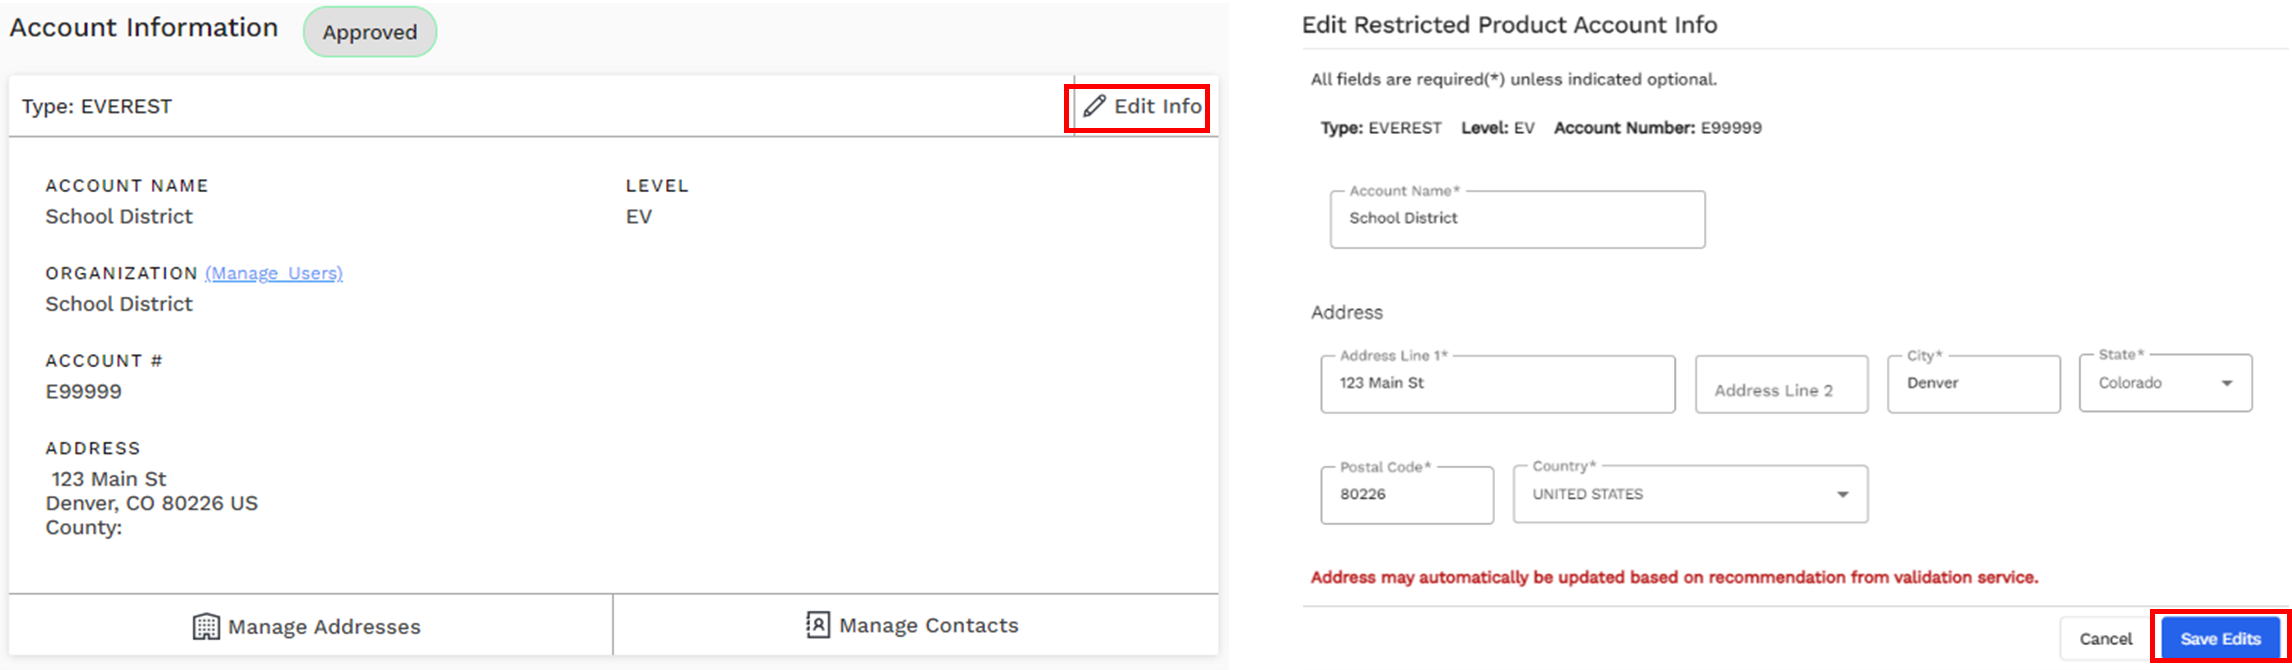Click the Cancel button in the edit dialog

click(2104, 638)
